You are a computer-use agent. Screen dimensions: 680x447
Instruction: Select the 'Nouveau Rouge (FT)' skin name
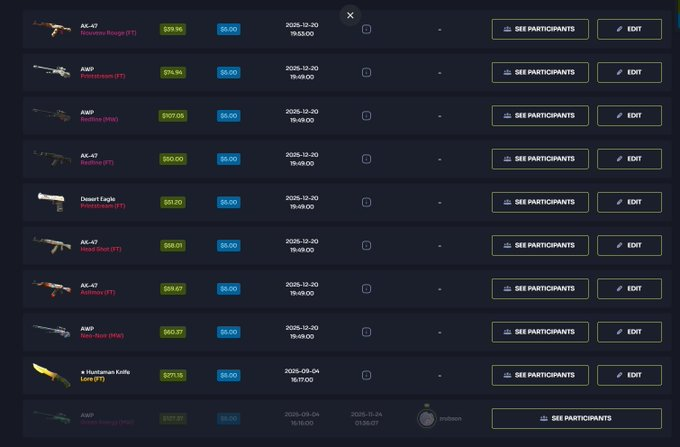click(108, 33)
